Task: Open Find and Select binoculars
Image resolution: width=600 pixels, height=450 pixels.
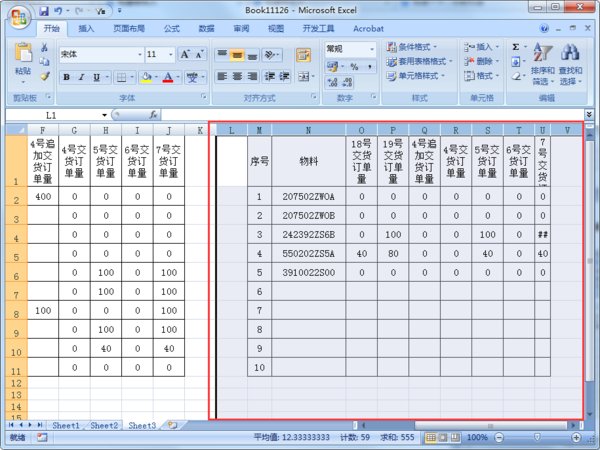Action: point(570,64)
